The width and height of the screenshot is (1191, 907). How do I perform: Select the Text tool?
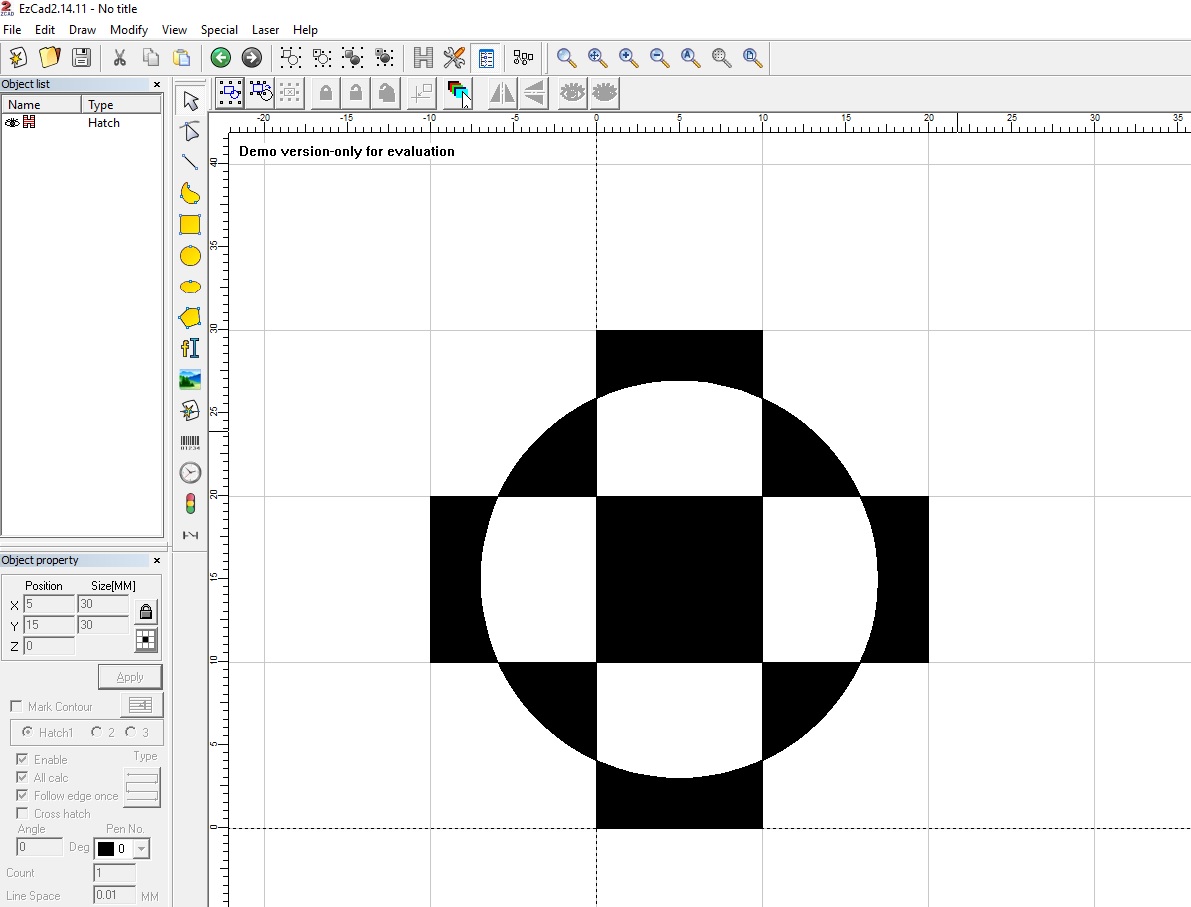tap(190, 349)
